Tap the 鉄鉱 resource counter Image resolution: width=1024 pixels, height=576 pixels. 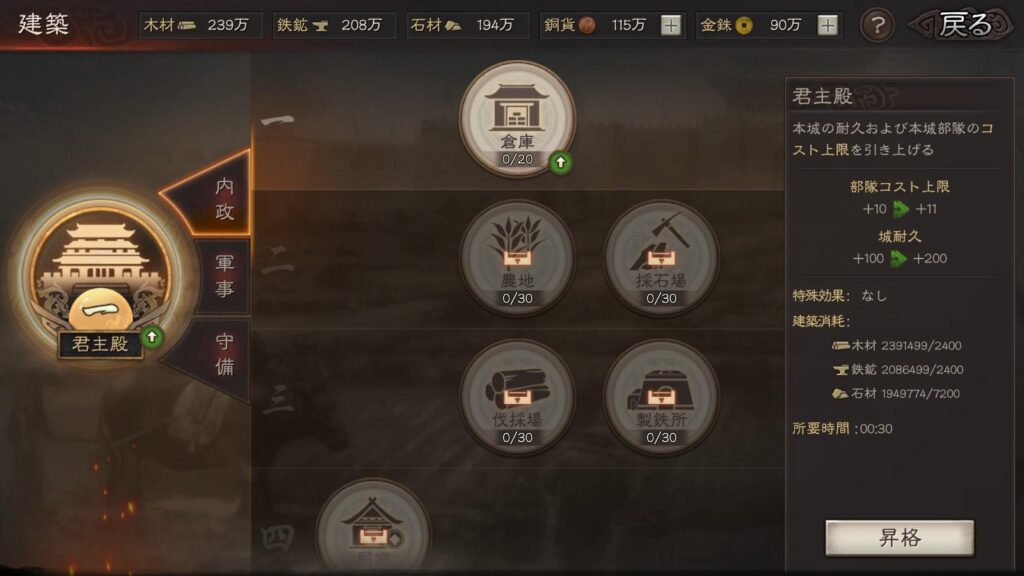click(x=334, y=25)
